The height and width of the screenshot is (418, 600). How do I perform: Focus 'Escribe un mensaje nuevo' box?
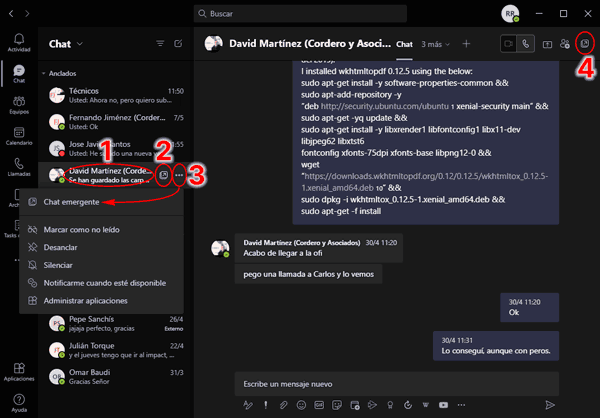tap(396, 384)
